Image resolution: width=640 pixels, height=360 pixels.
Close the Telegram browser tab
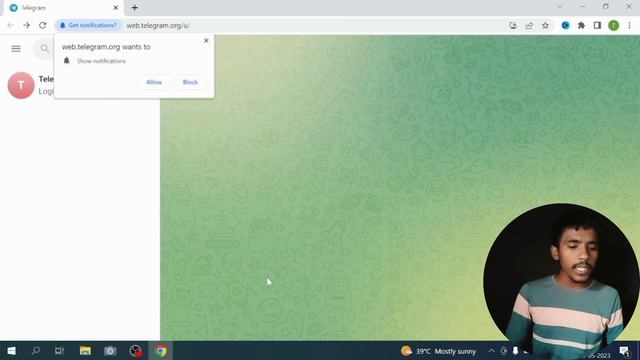click(116, 7)
